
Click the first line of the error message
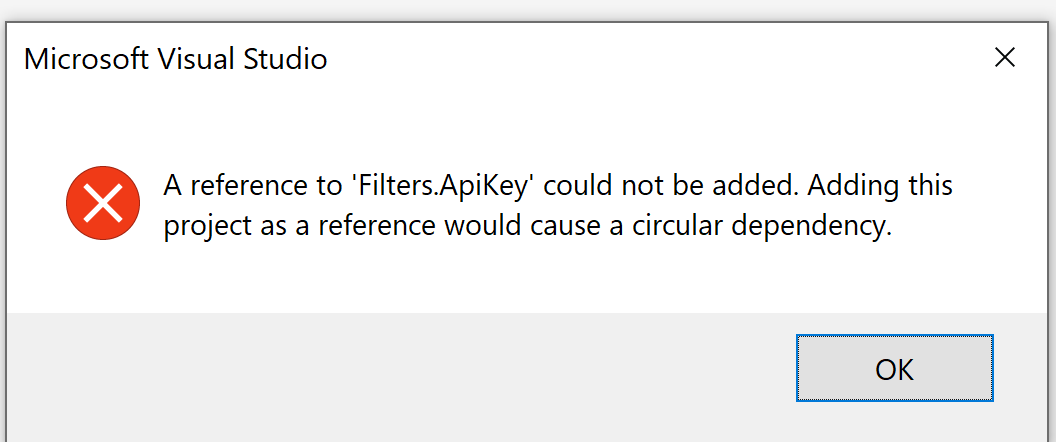pos(558,185)
